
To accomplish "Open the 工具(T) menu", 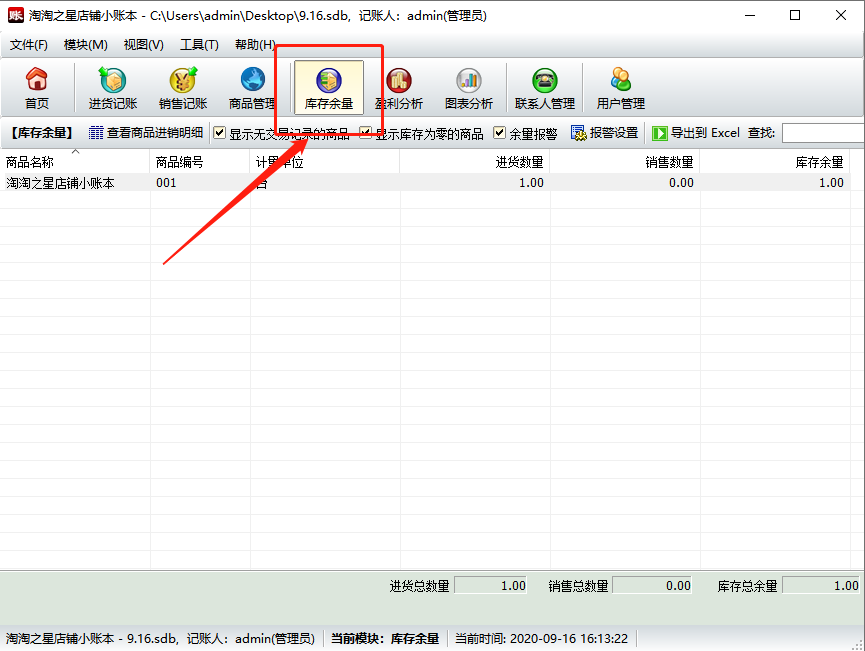I will pyautogui.click(x=199, y=45).
